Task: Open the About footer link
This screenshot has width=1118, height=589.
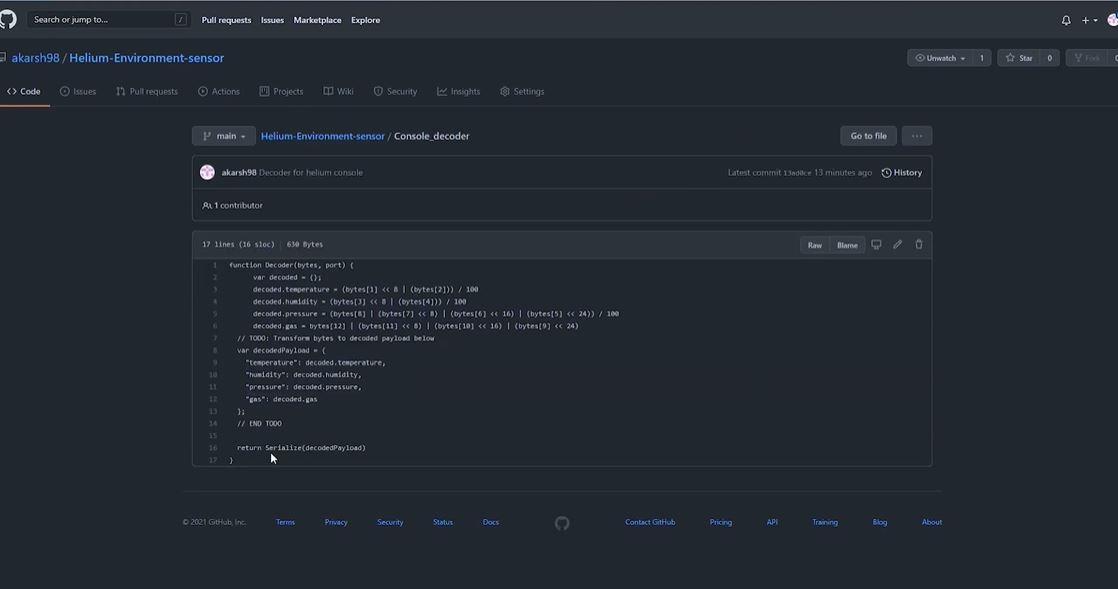Action: coord(932,522)
